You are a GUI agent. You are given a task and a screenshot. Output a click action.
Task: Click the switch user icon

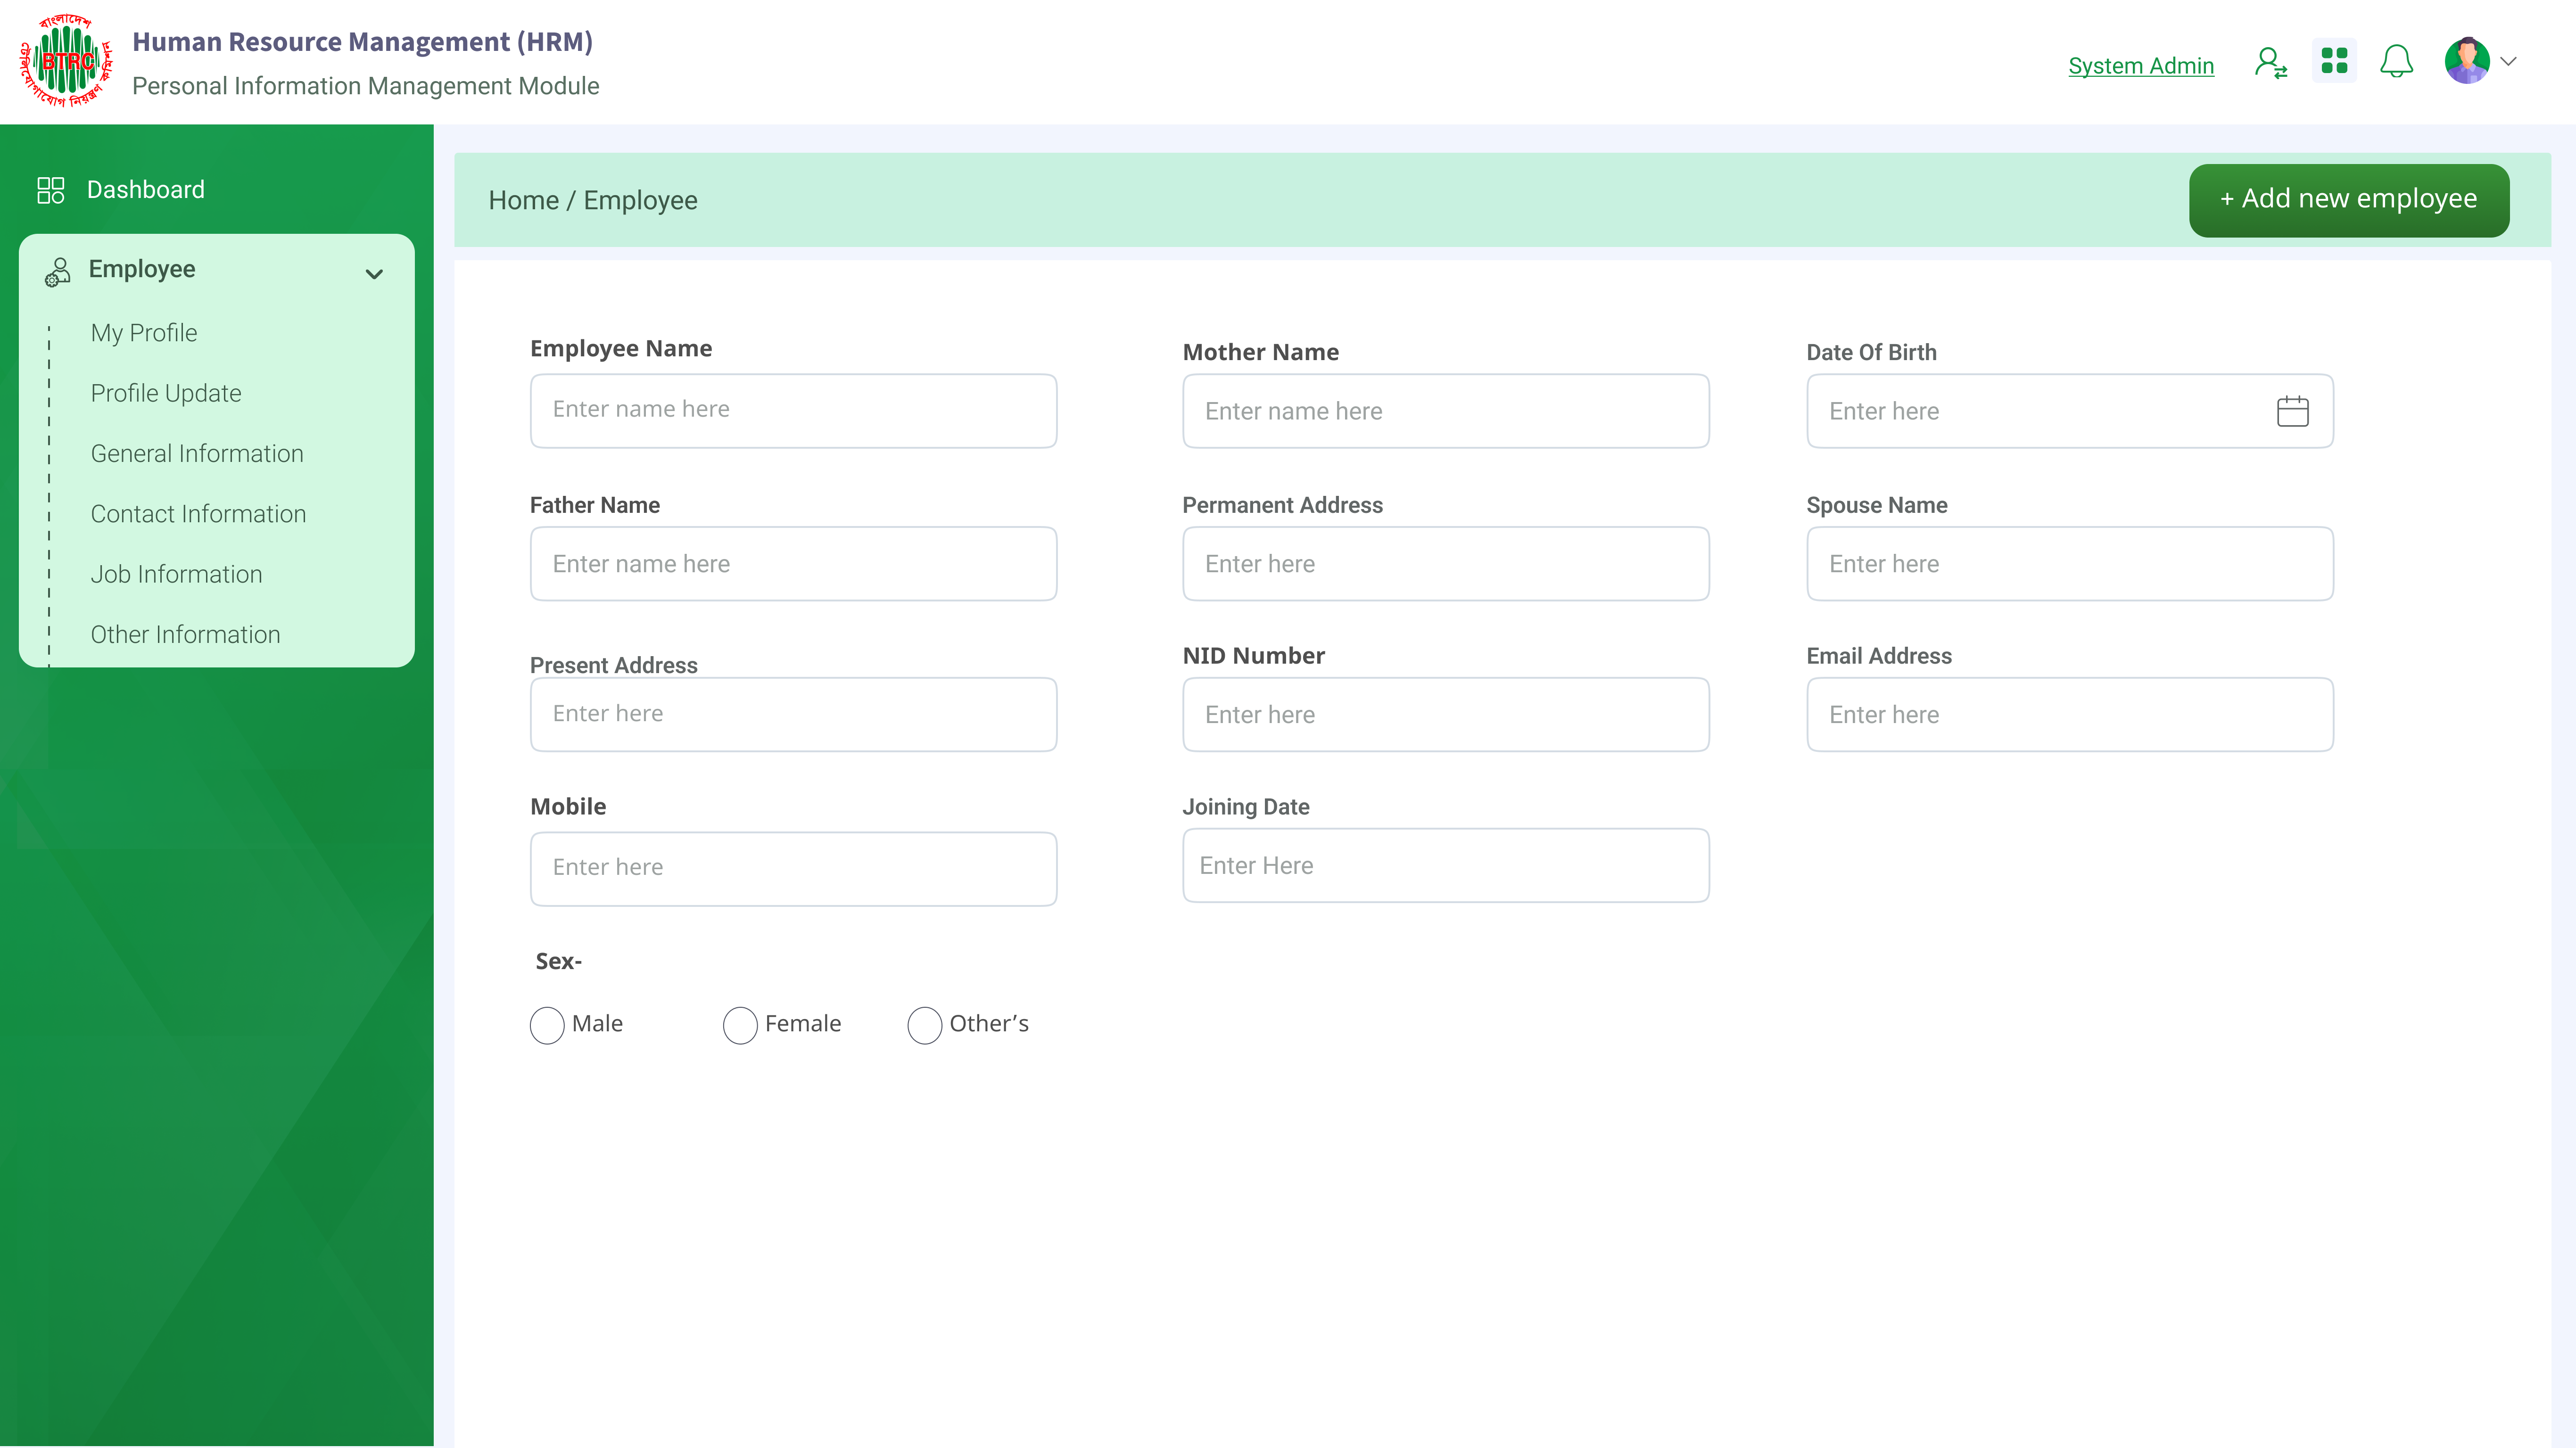pyautogui.click(x=2270, y=63)
